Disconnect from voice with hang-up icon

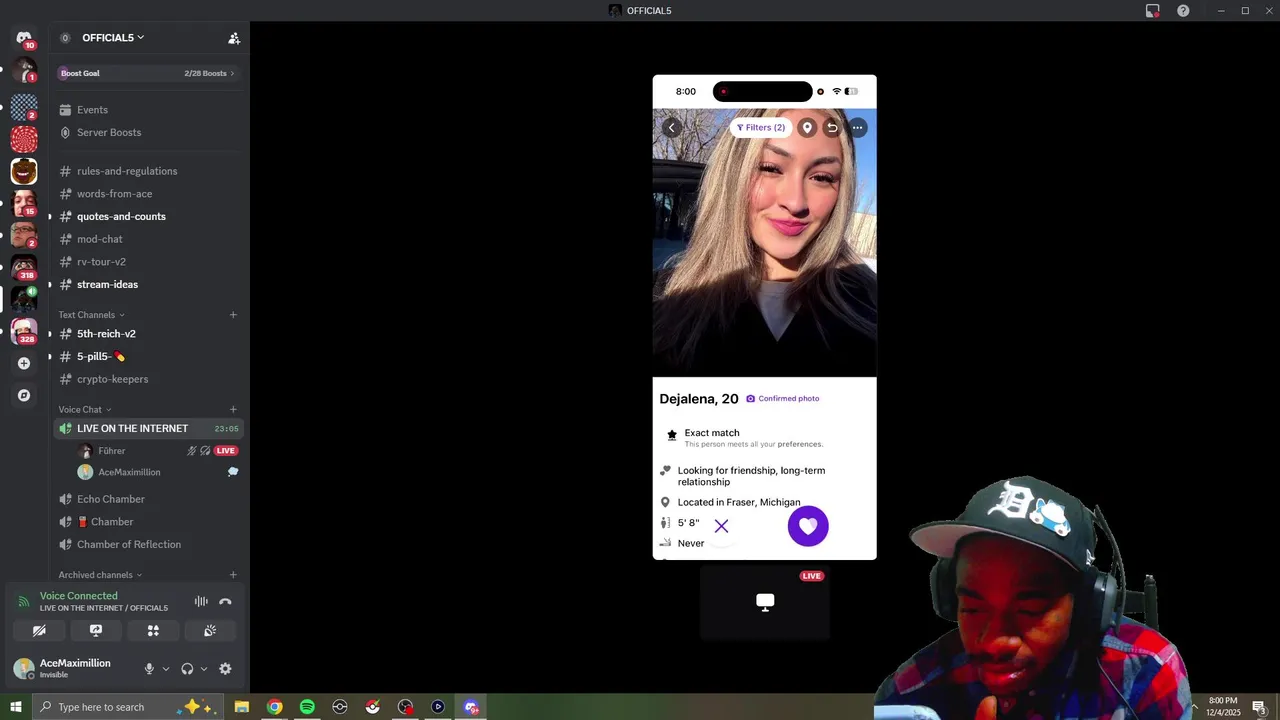225,602
